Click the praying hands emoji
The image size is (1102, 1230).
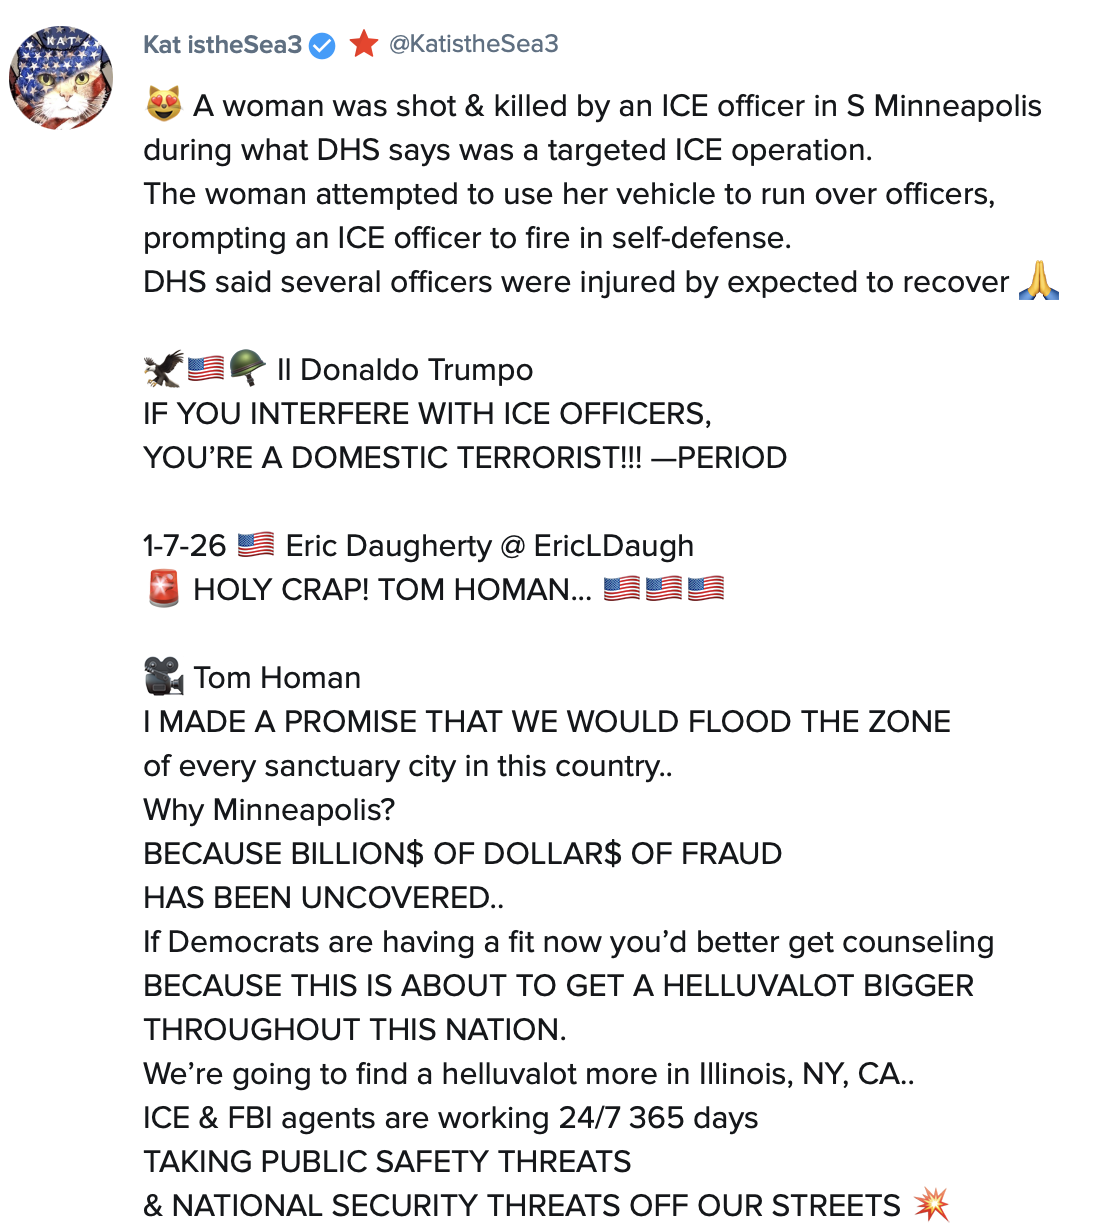pyautogui.click(x=1038, y=281)
